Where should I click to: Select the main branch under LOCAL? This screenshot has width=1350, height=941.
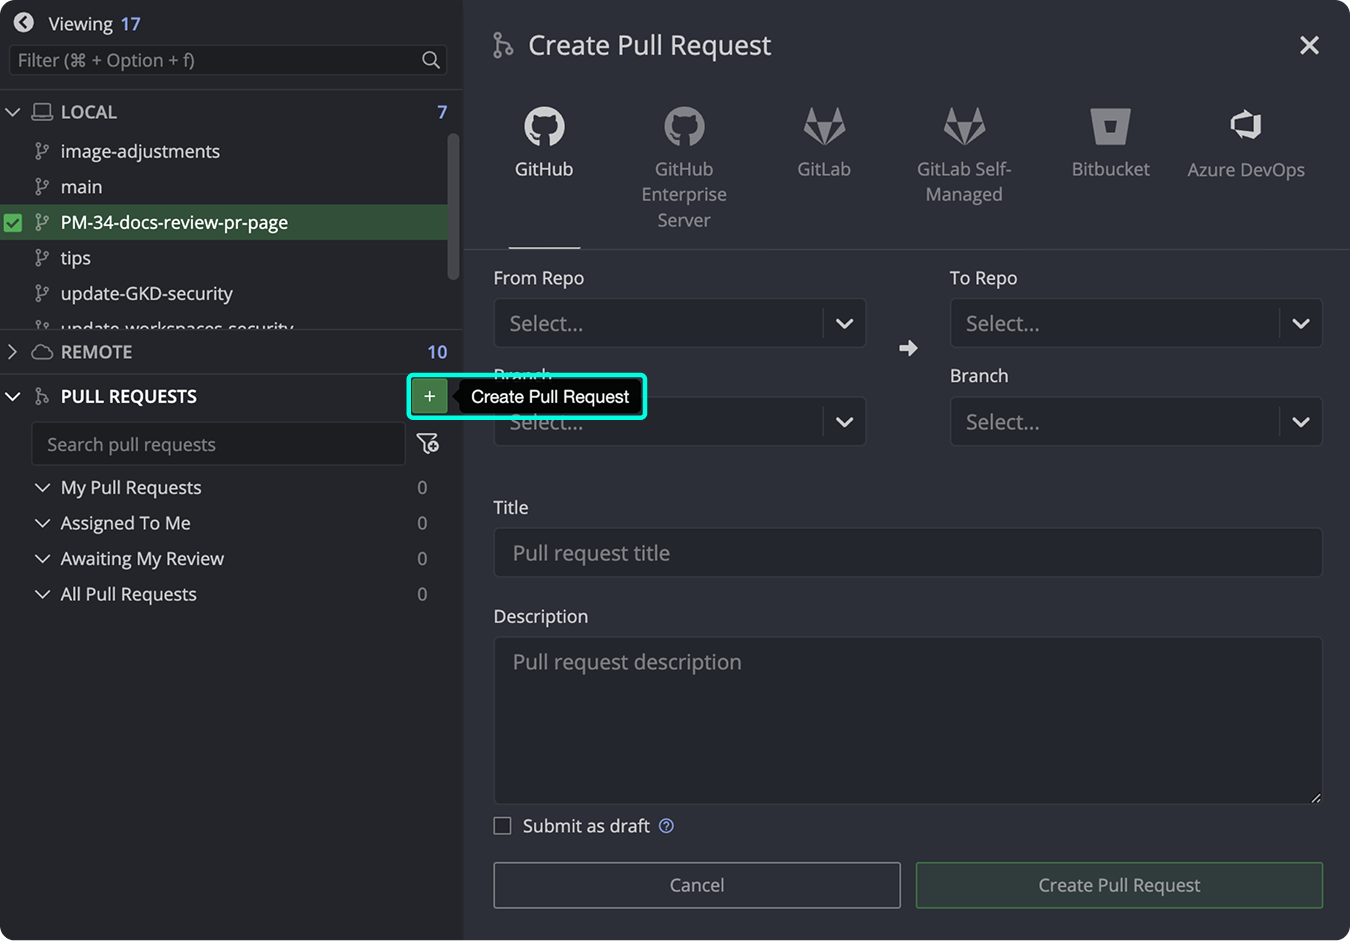coord(82,186)
